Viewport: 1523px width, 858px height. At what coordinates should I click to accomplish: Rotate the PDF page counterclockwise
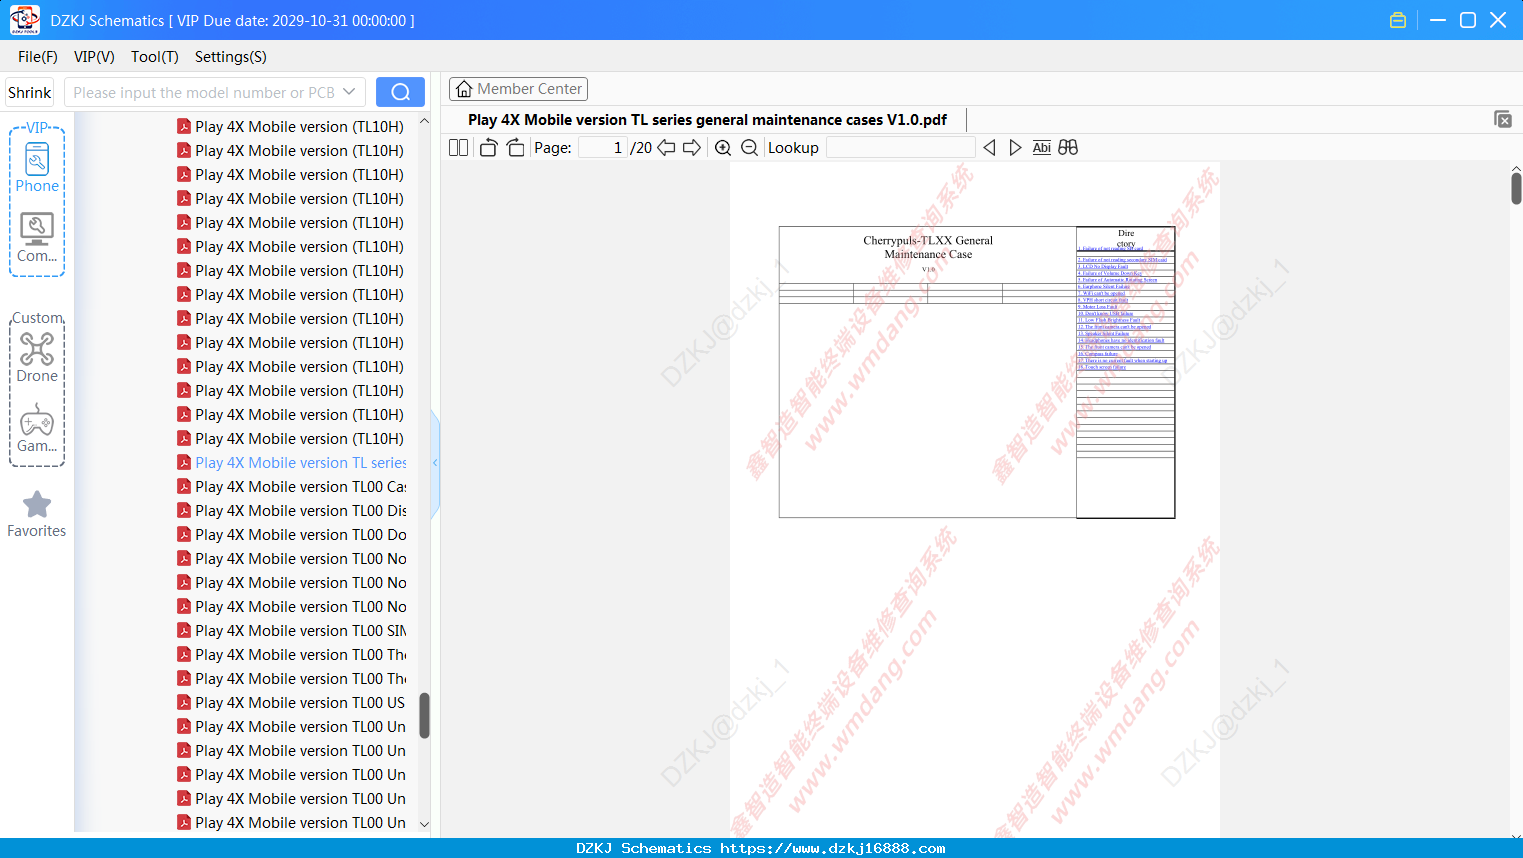(488, 148)
